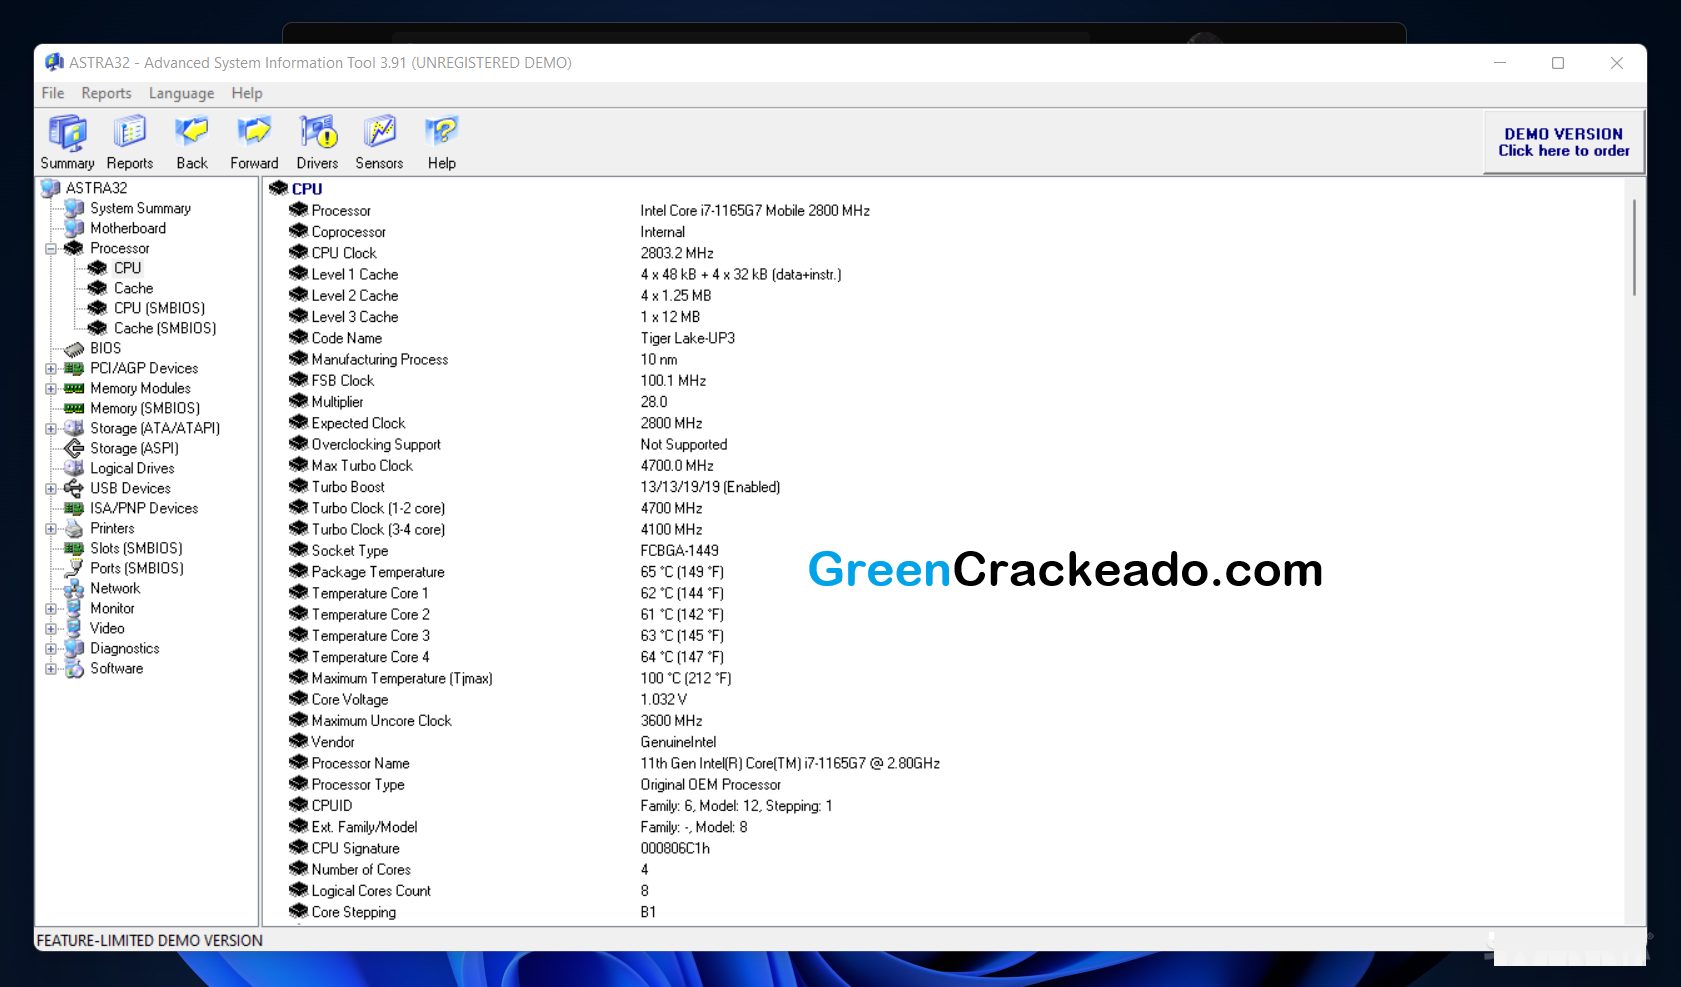
Task: Click the Monitor icon in tree
Action: point(74,608)
